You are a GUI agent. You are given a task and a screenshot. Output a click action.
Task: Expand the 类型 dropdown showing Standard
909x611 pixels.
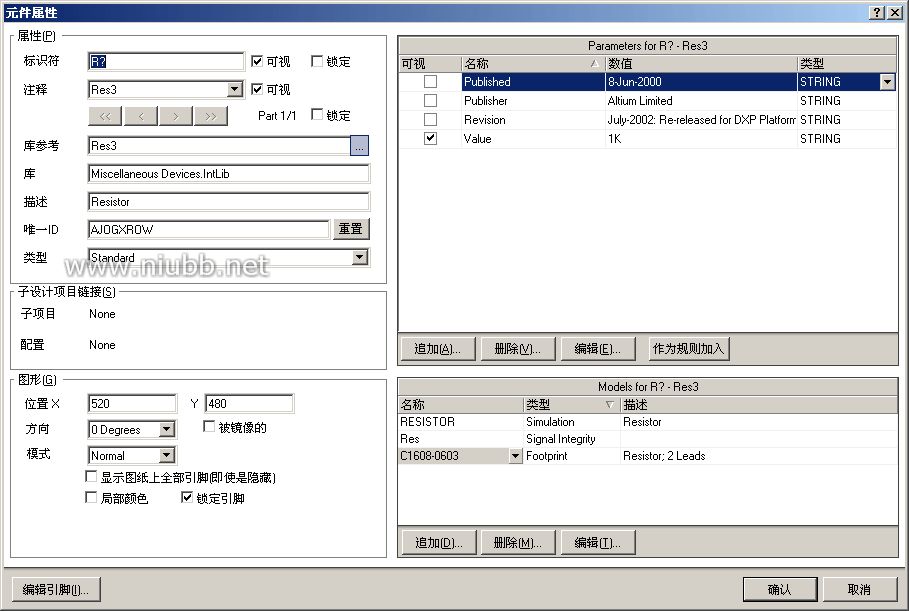pyautogui.click(x=360, y=258)
